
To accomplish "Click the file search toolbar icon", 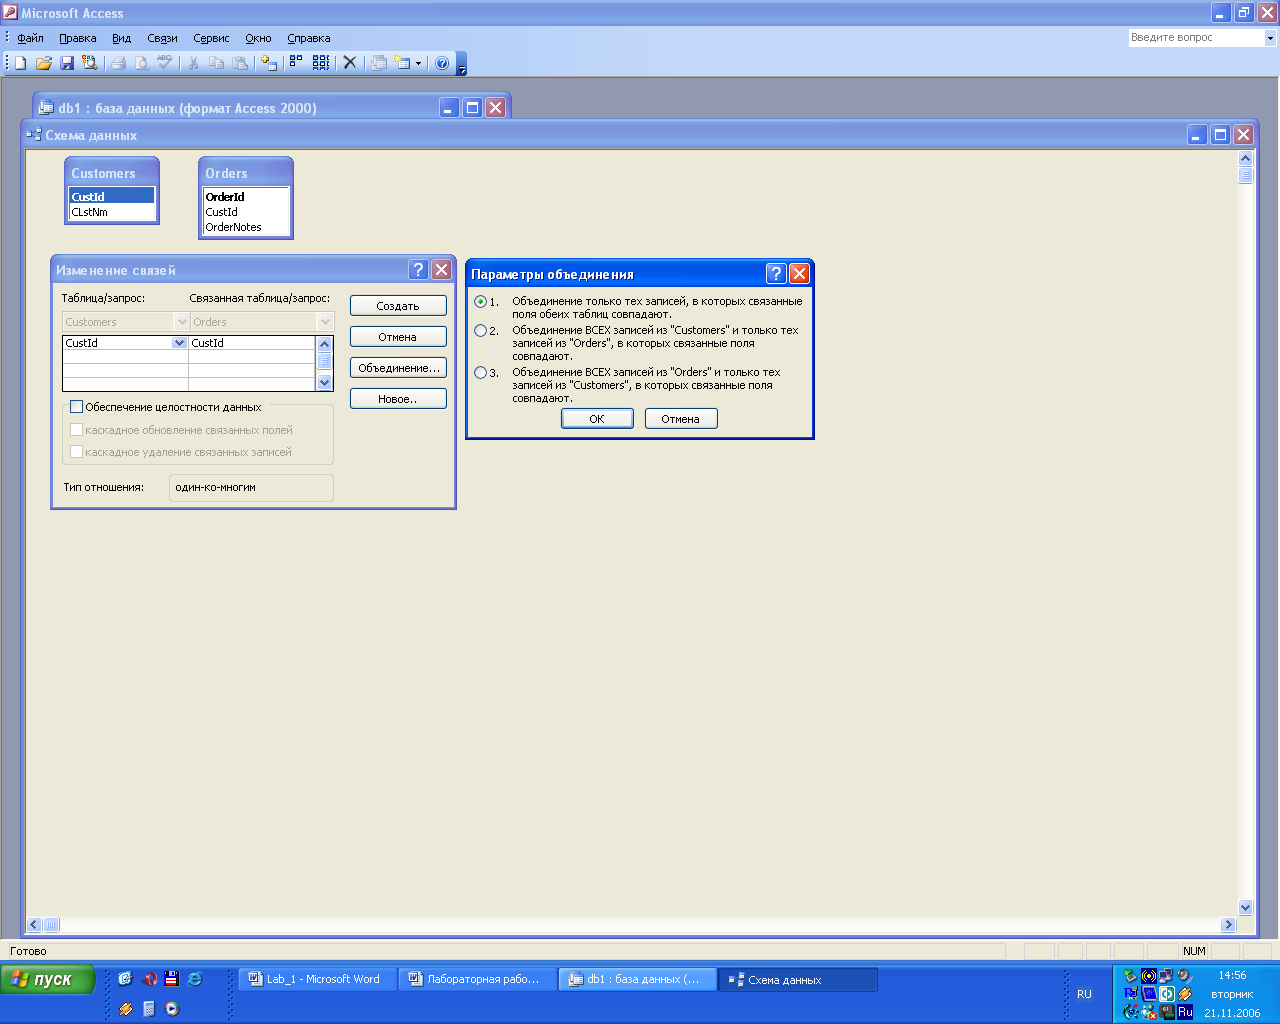I will pos(90,62).
